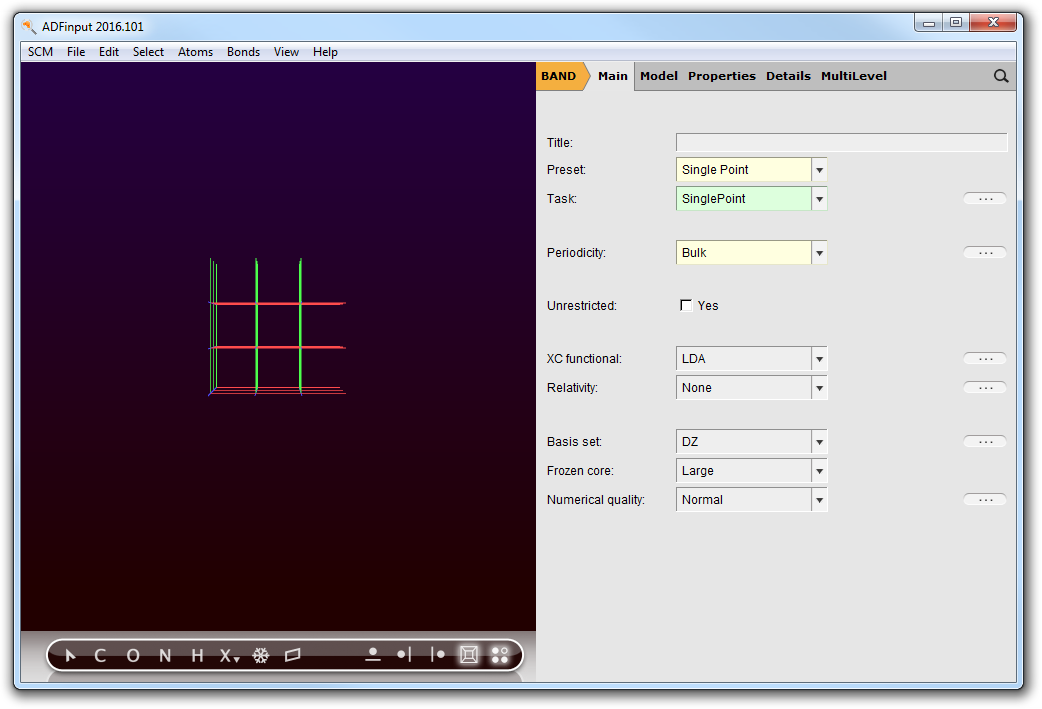1042x709 pixels.
Task: Open the structures snowflake tool
Action: 260,656
